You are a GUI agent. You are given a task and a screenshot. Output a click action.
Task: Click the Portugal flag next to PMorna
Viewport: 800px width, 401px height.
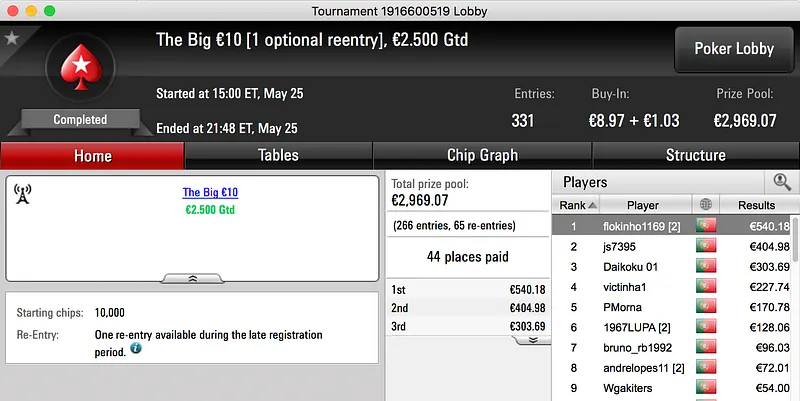click(x=707, y=307)
